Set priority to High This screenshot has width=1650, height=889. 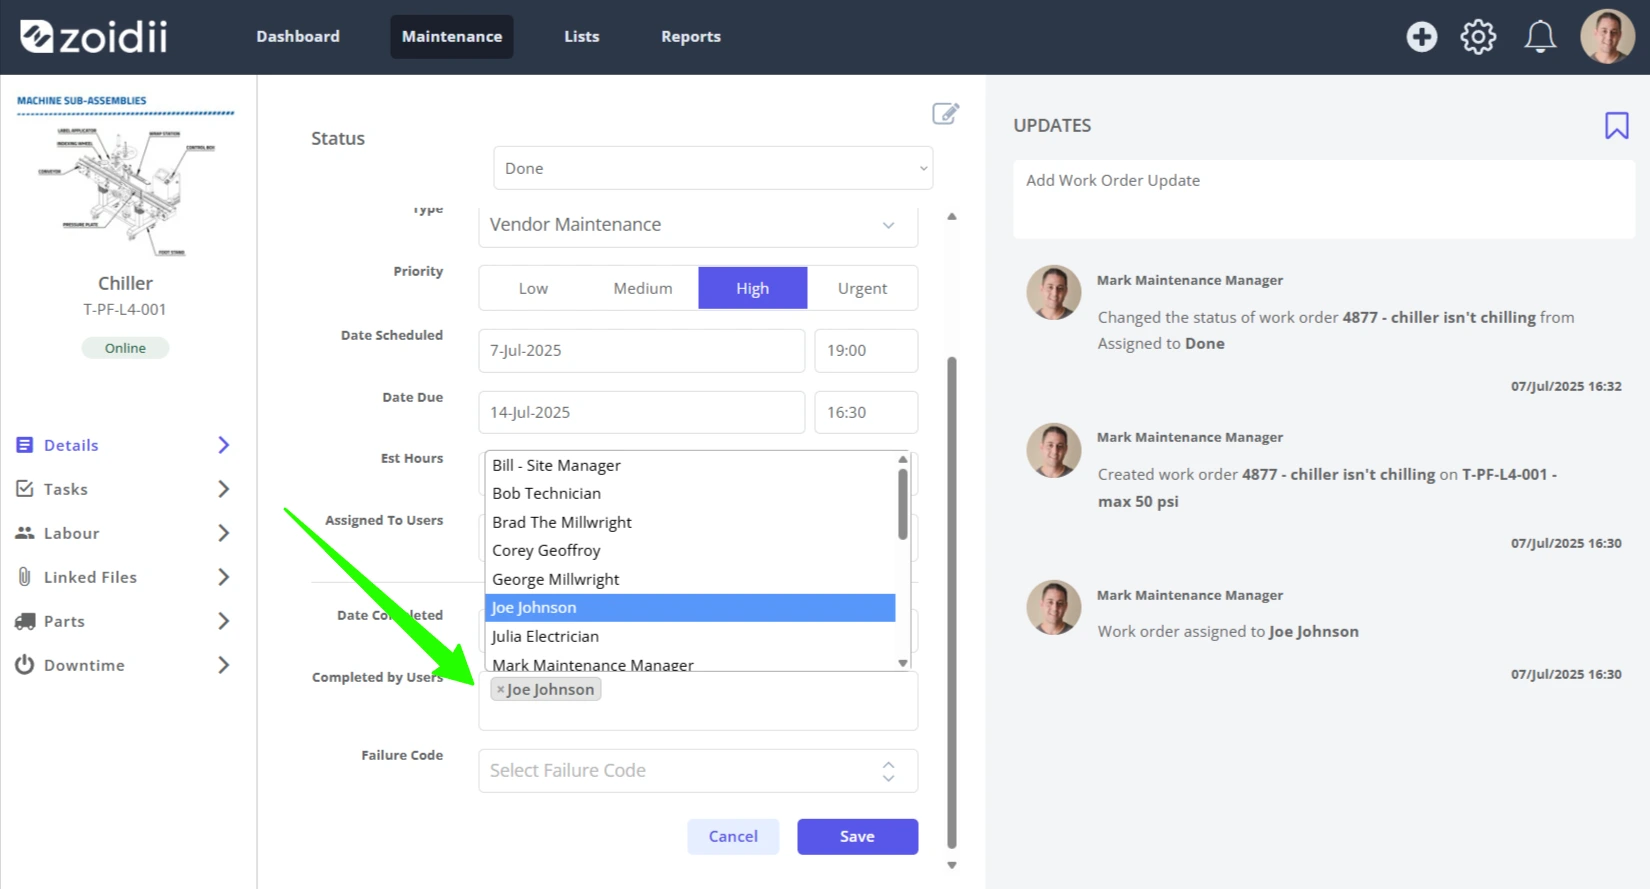pos(753,288)
